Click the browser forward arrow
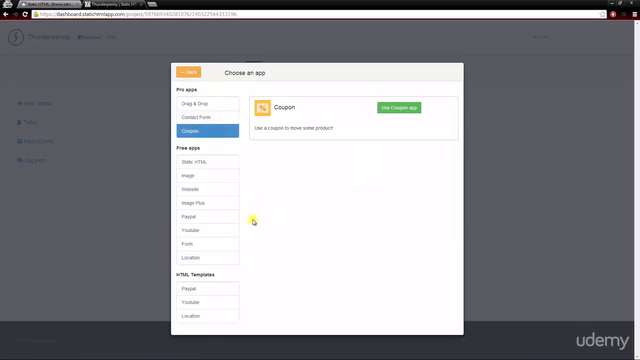This screenshot has width=640, height=360. tap(16, 14)
